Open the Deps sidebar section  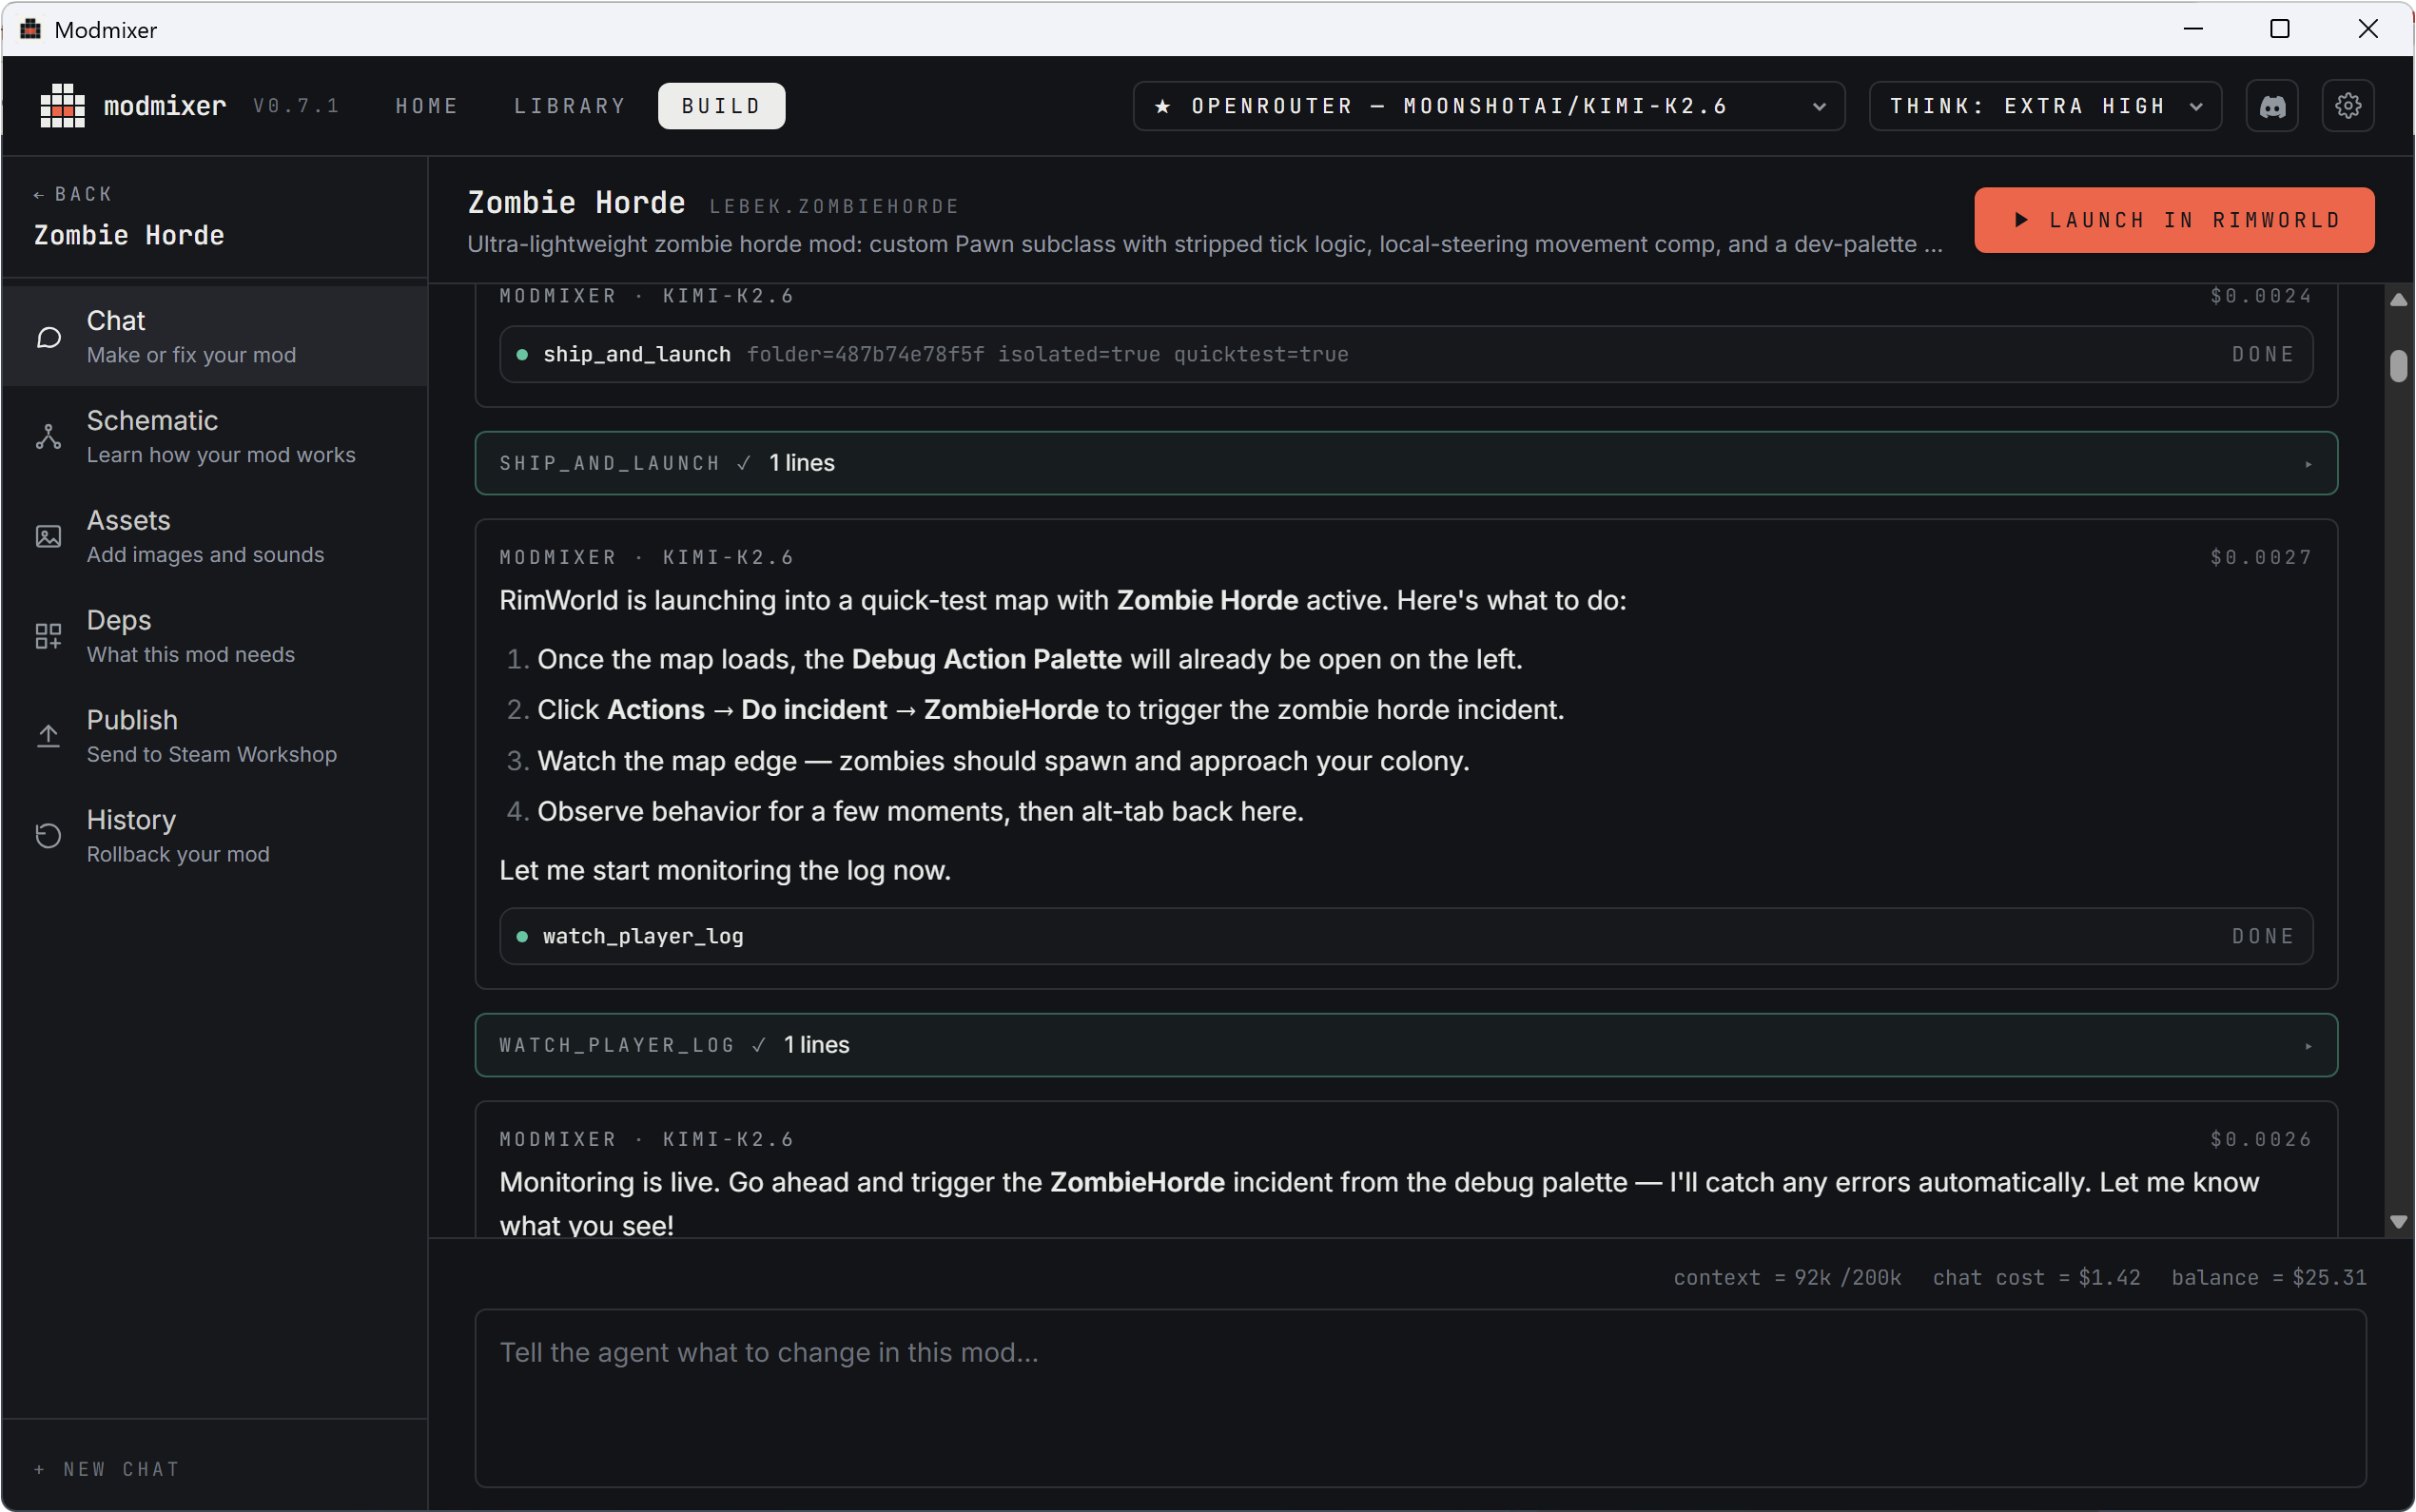(x=215, y=636)
